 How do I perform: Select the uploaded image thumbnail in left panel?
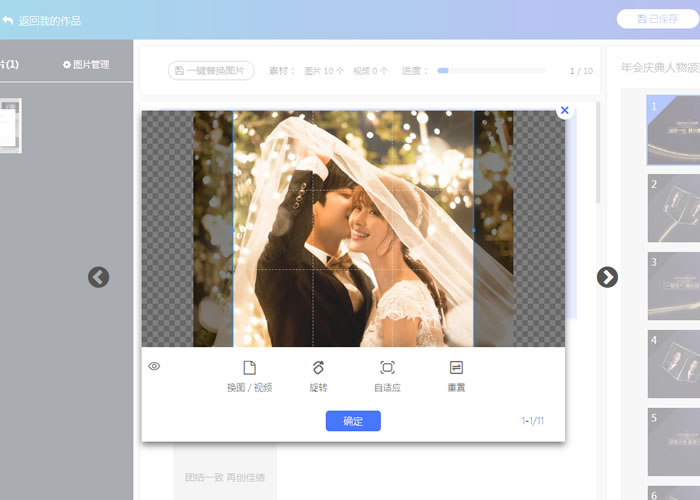click(x=10, y=126)
